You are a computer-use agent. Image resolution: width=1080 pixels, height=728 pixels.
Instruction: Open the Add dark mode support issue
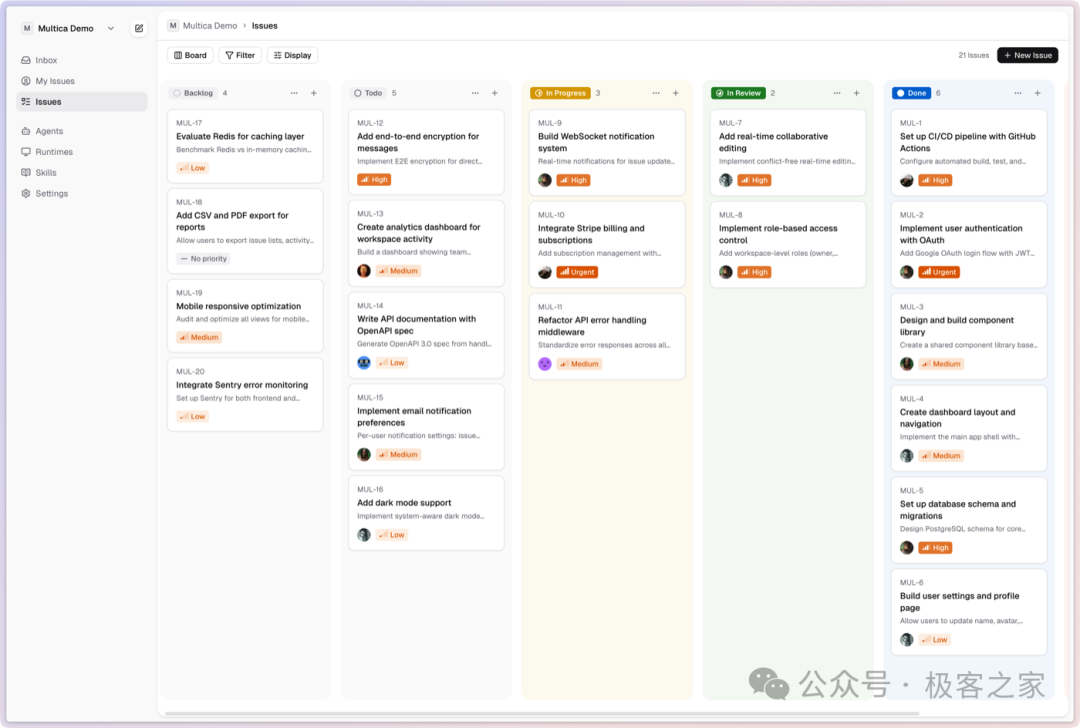[426, 513]
